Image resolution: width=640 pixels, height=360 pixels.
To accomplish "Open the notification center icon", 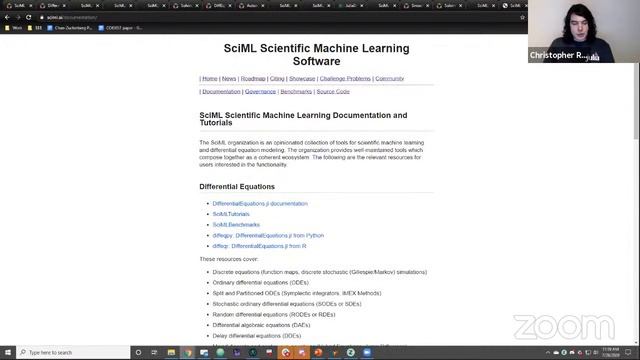I will coord(628,352).
